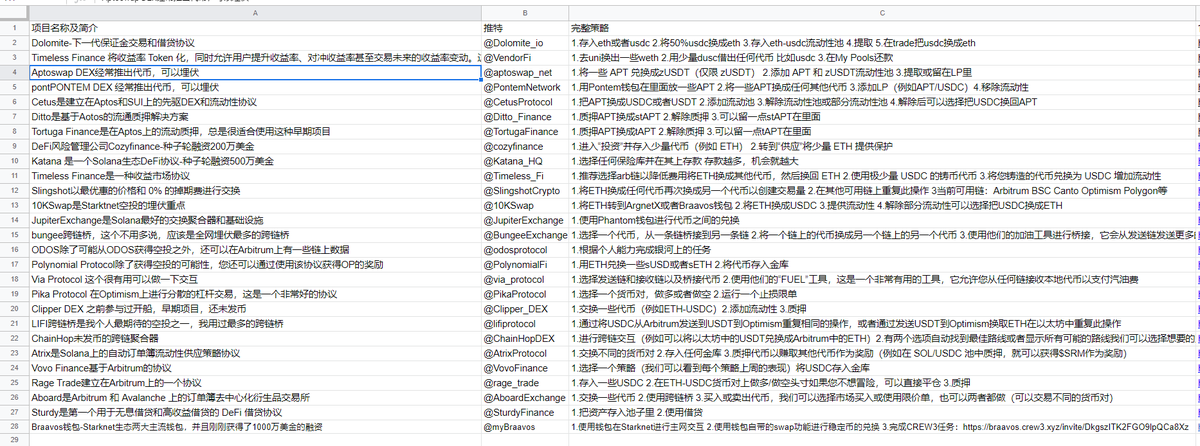The height and width of the screenshot is (446, 1200).
Task: Click the @AboardExchange cell
Action: (524, 396)
